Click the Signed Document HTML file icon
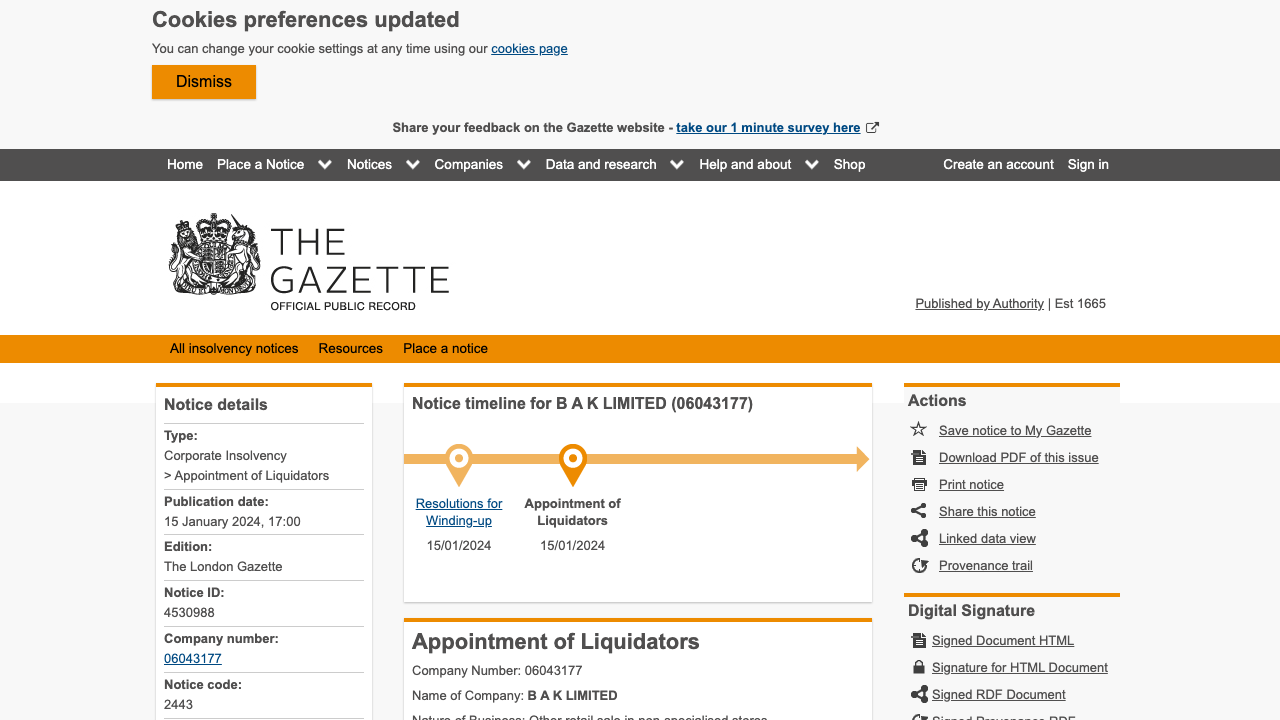This screenshot has height=720, width=1280. [x=919, y=640]
